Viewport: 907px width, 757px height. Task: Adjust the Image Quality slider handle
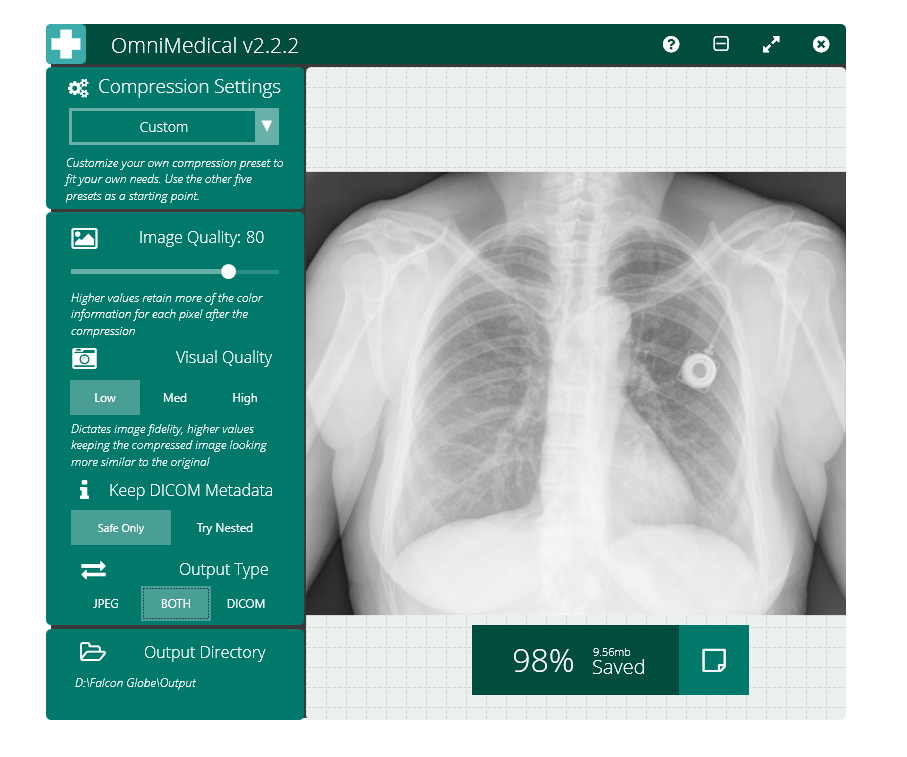click(228, 271)
